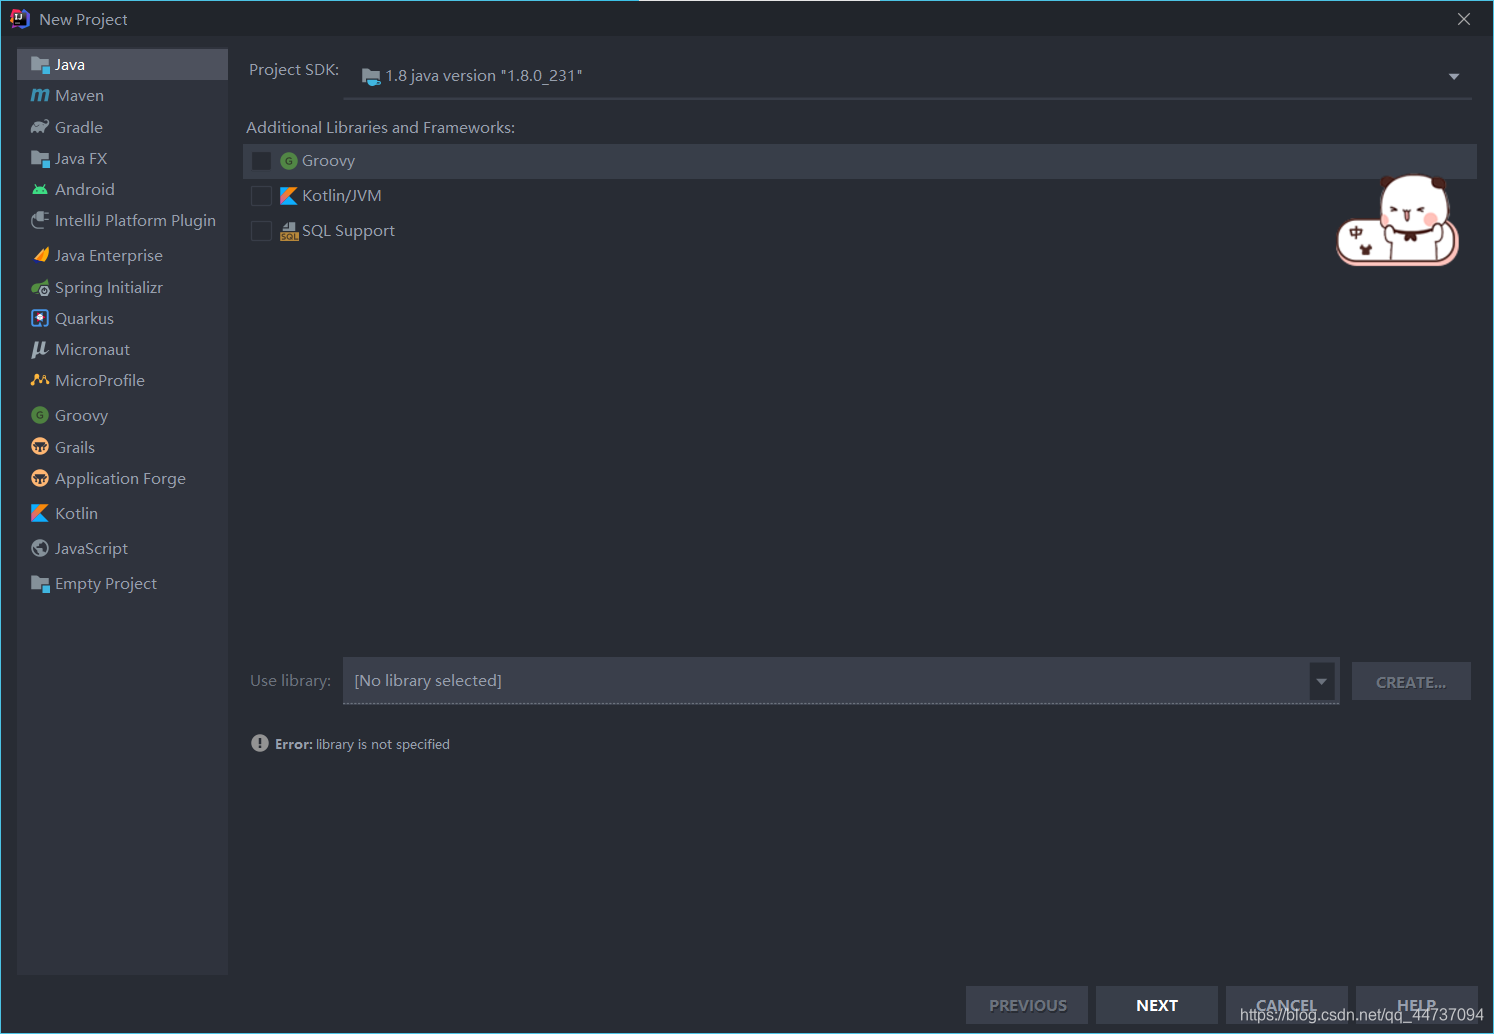Open the Use library dropdown arrow
This screenshot has height=1034, width=1494.
click(1322, 681)
